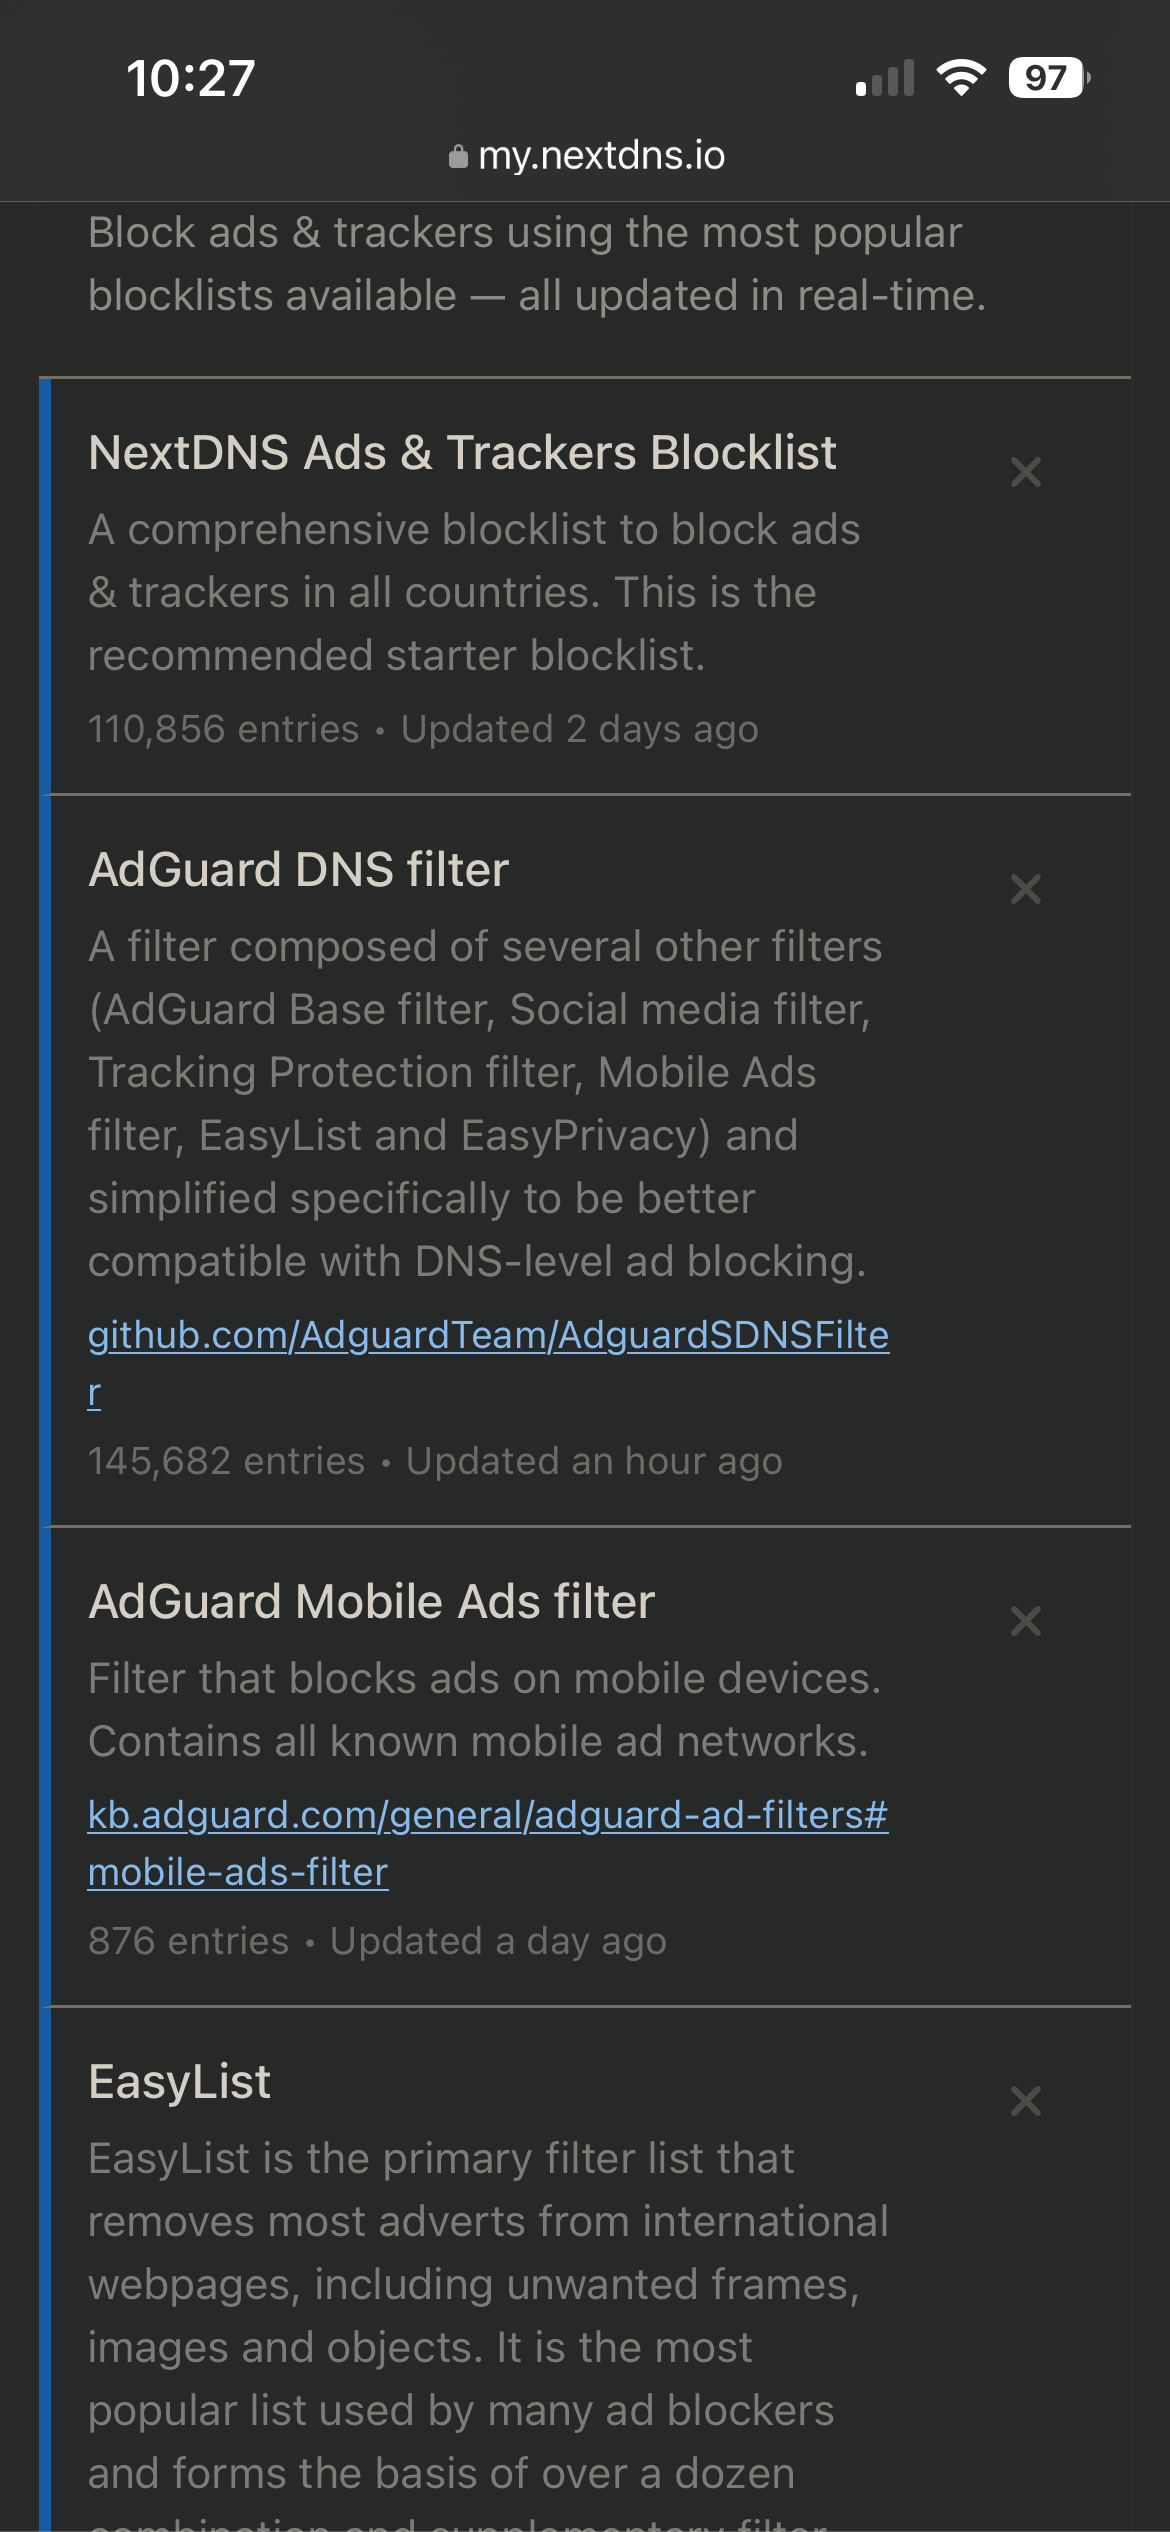Tap the my.nextdns.io address bar

600,156
